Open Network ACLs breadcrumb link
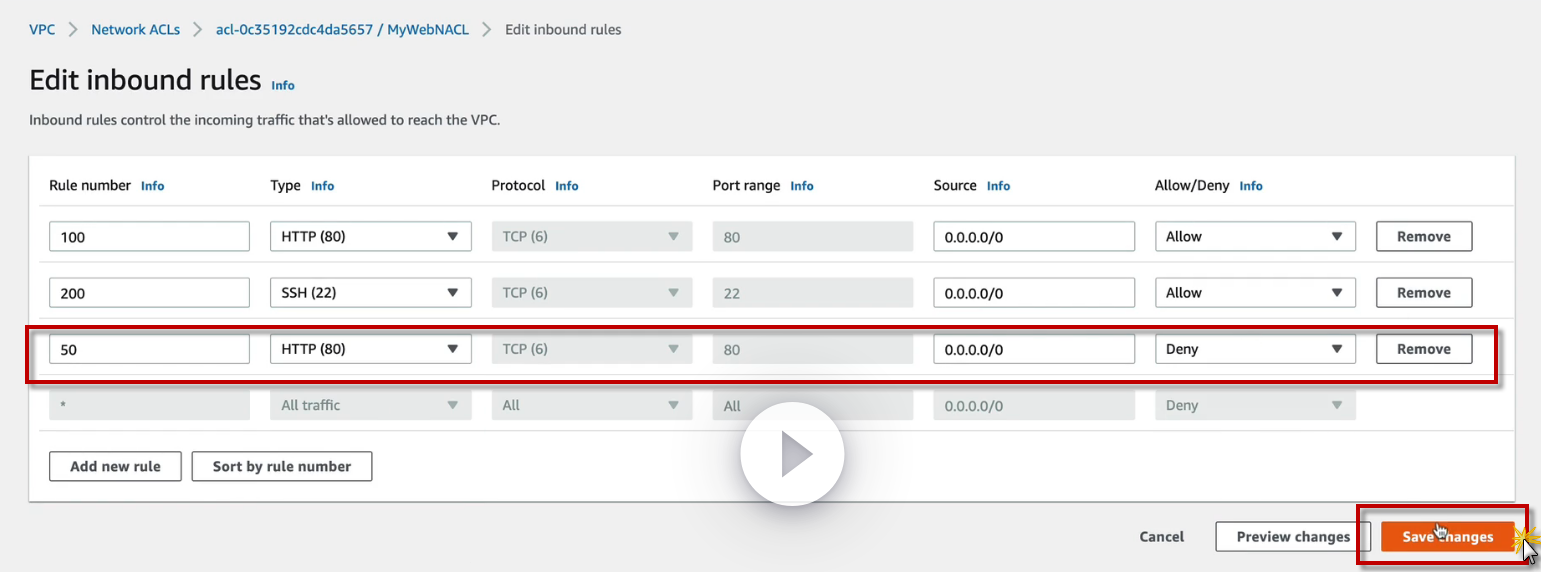 [x=135, y=30]
